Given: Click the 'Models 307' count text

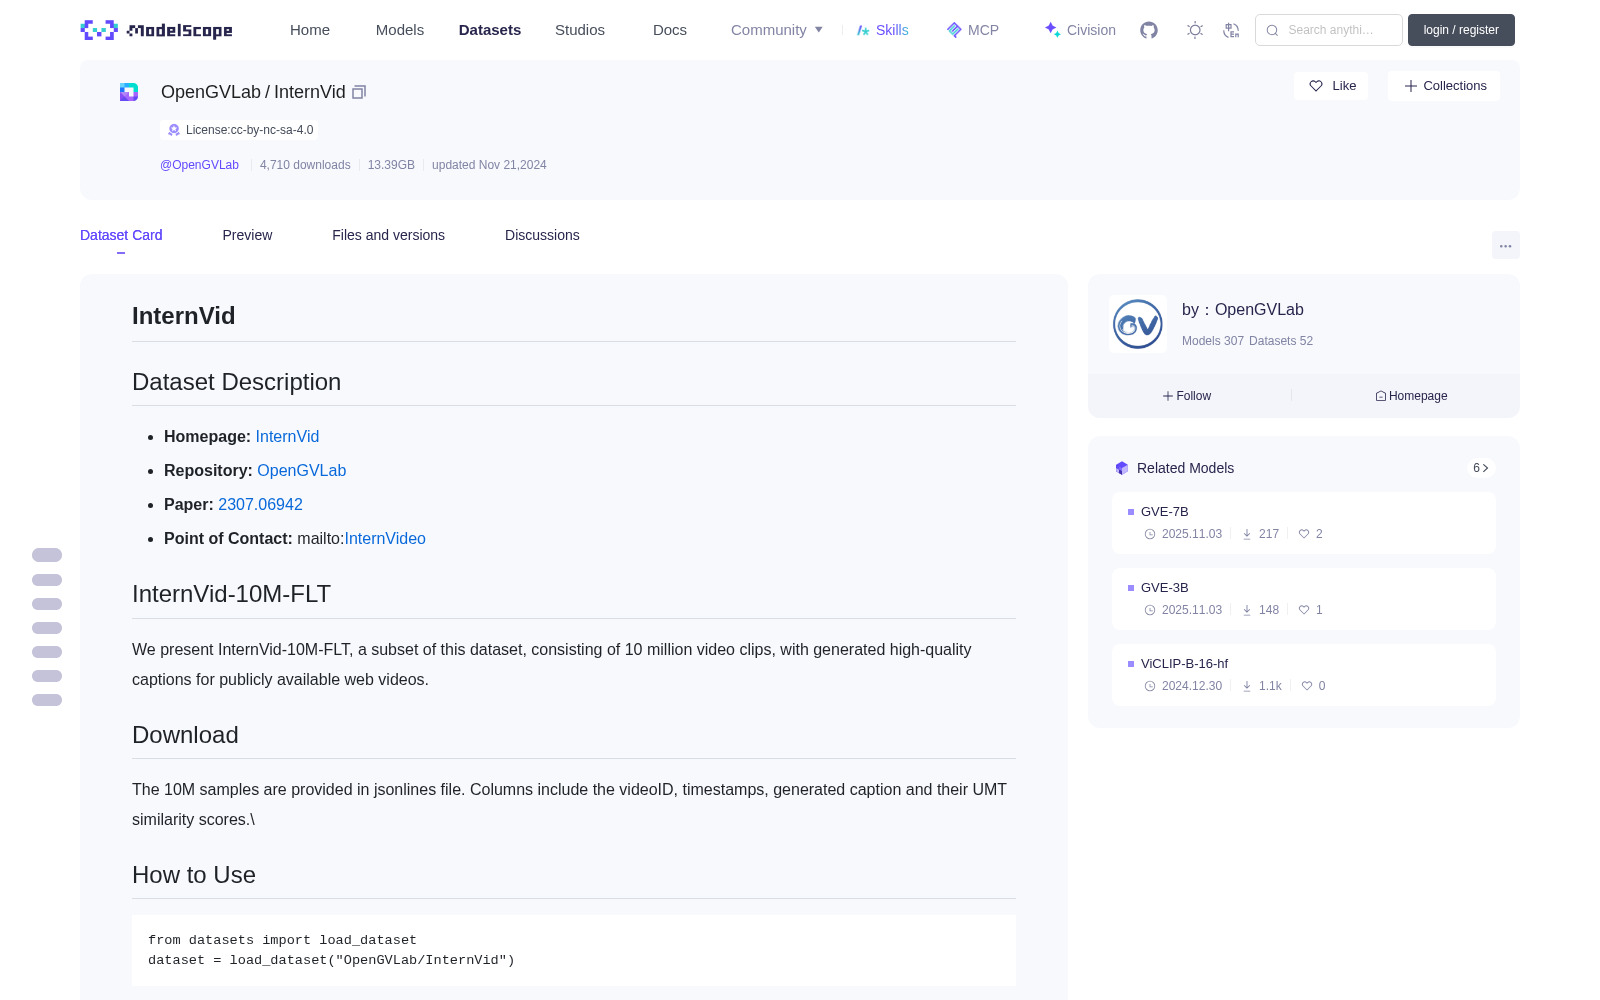Looking at the screenshot, I should point(1212,341).
